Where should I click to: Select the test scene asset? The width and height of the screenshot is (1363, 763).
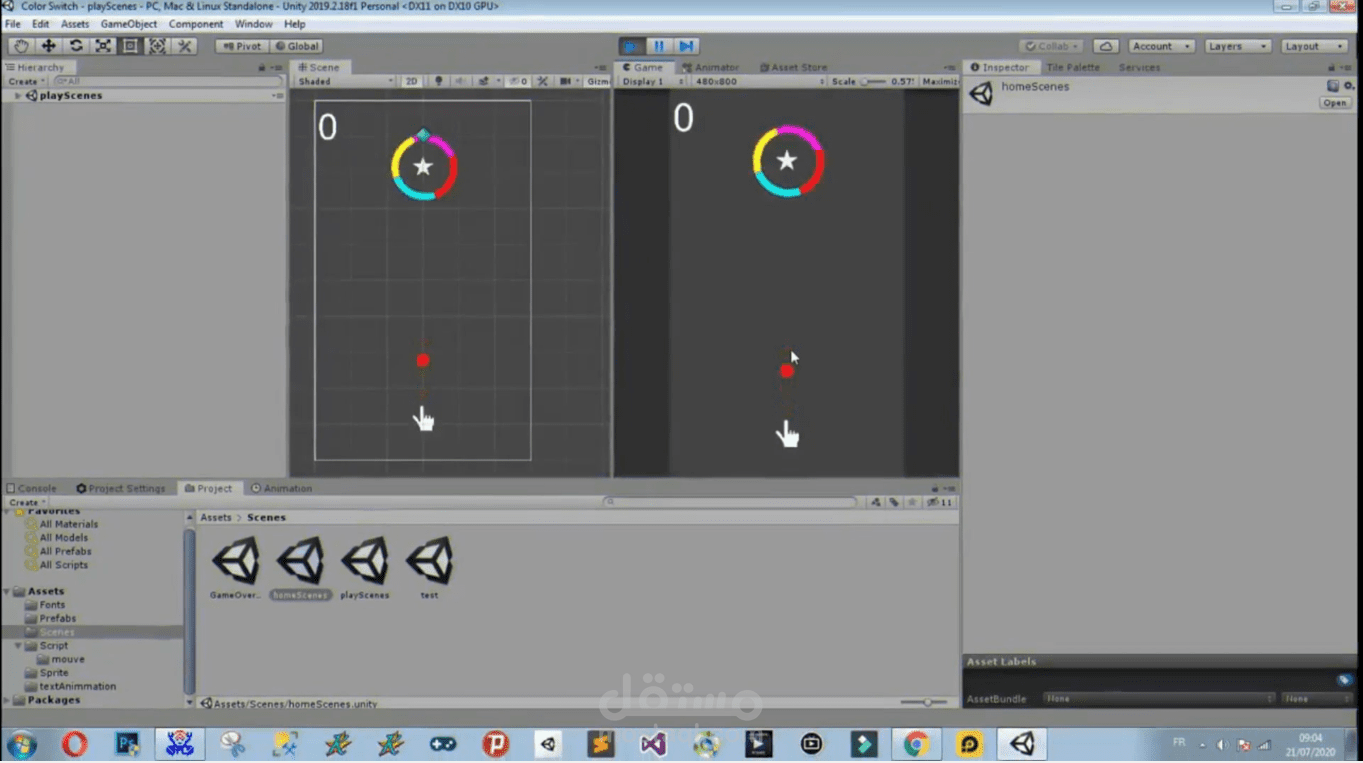(429, 569)
